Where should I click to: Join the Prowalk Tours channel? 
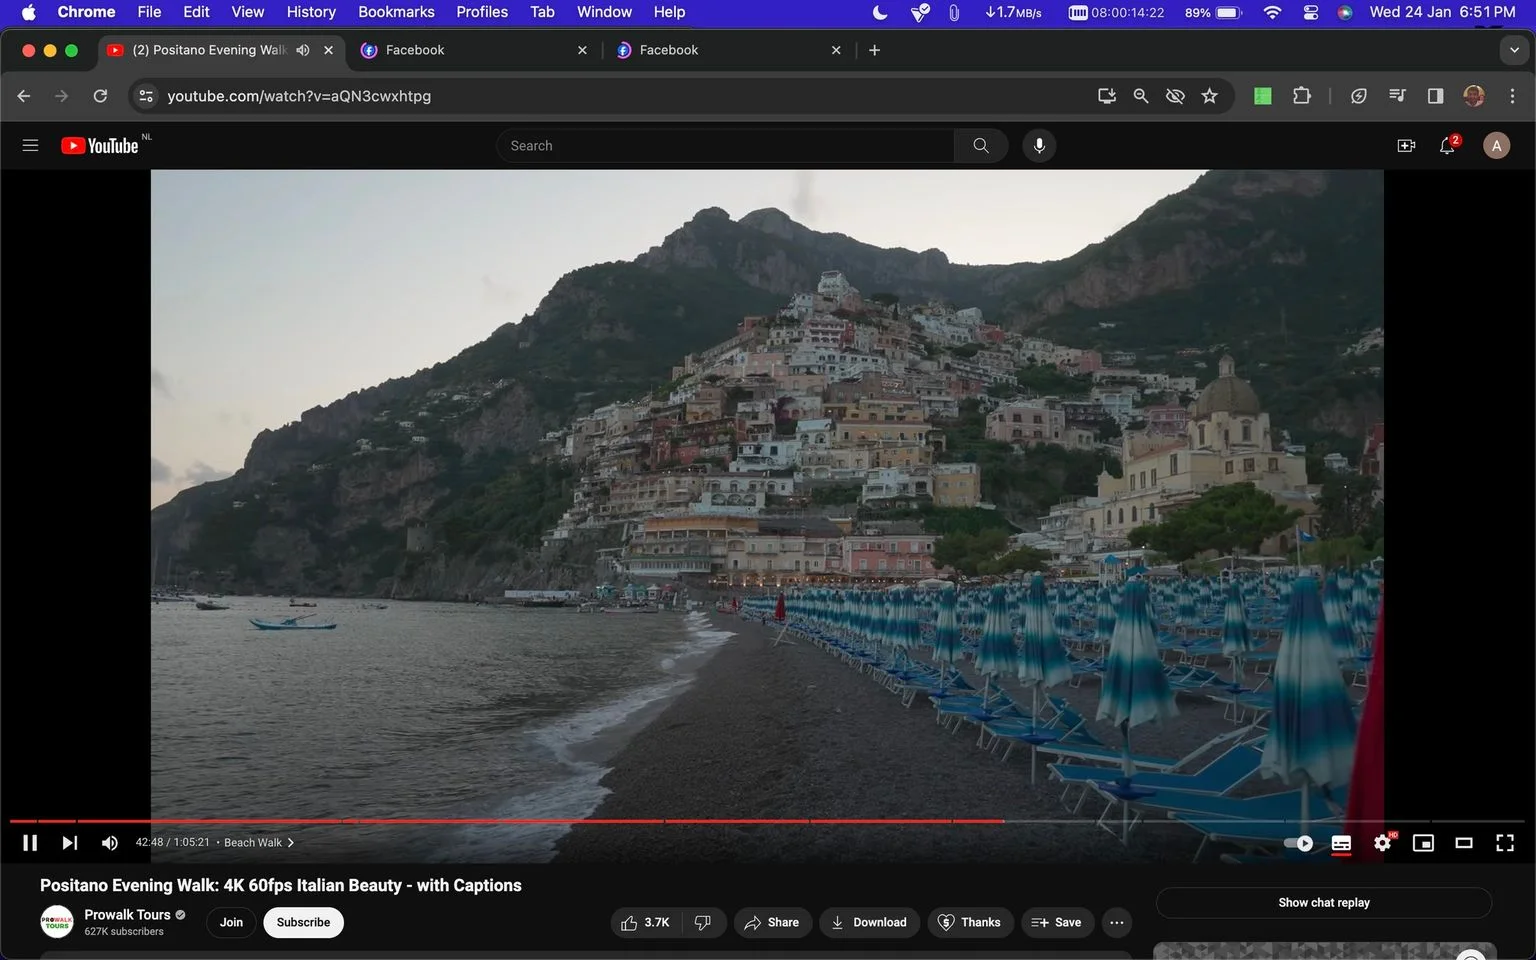click(x=231, y=923)
